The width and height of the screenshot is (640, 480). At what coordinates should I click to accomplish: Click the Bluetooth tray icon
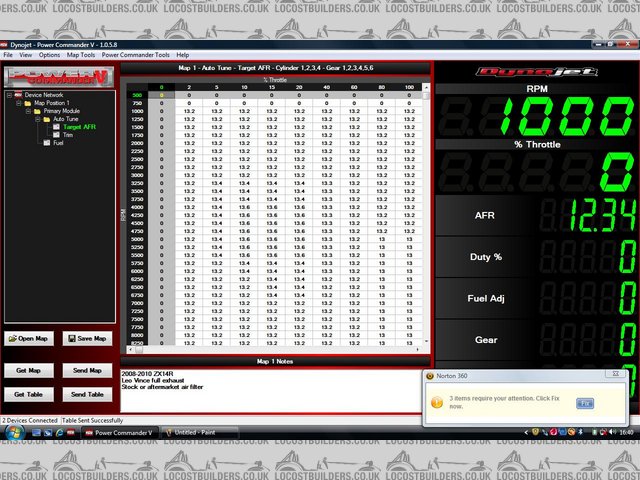[x=580, y=432]
